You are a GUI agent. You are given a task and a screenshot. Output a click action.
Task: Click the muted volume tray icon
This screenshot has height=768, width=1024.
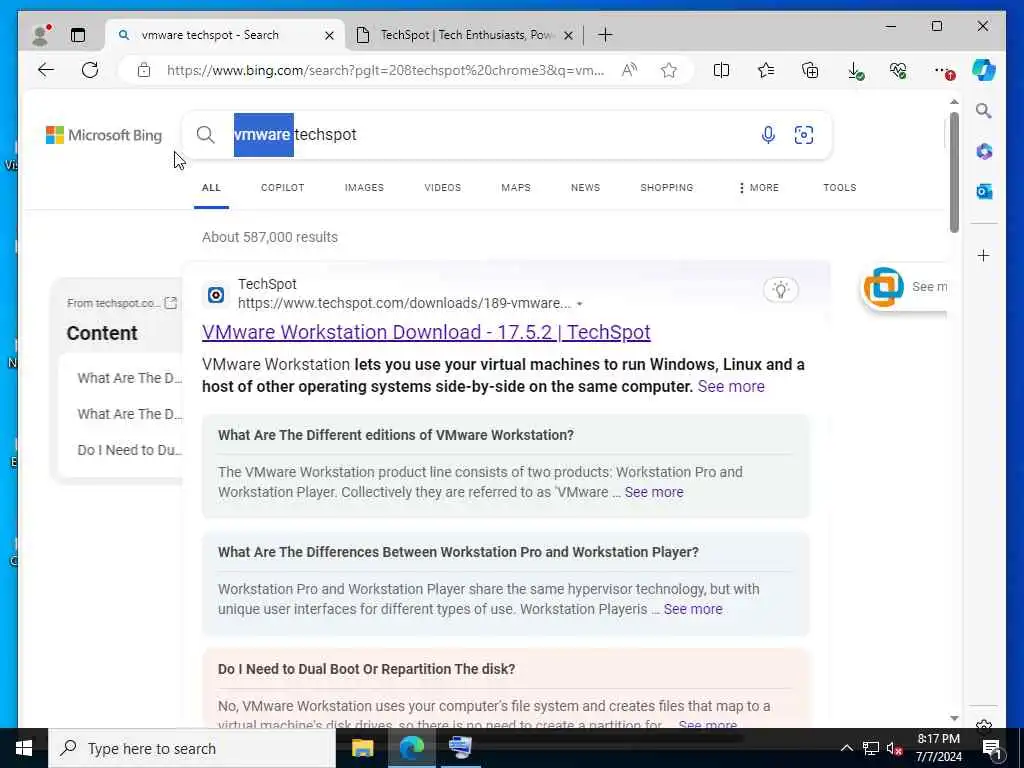point(894,748)
